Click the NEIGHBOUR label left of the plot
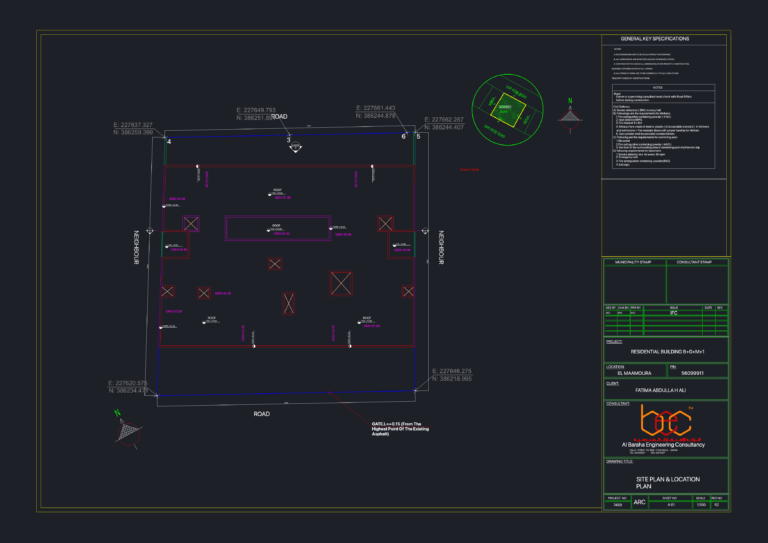This screenshot has width=768, height=543. [137, 248]
